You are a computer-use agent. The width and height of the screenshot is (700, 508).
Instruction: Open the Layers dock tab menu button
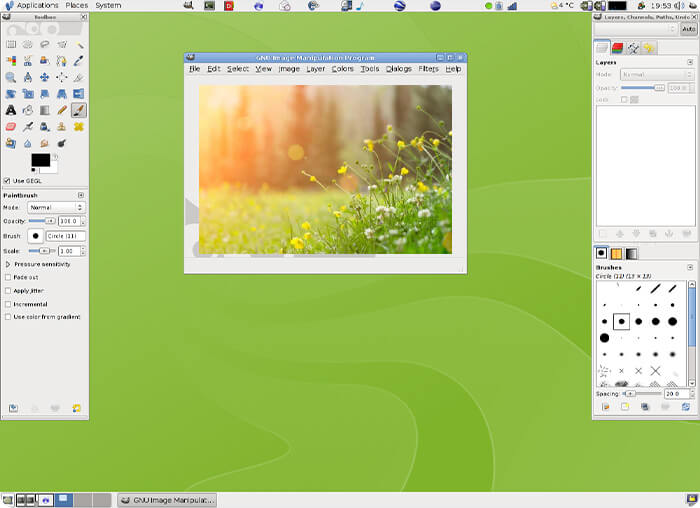pos(690,62)
